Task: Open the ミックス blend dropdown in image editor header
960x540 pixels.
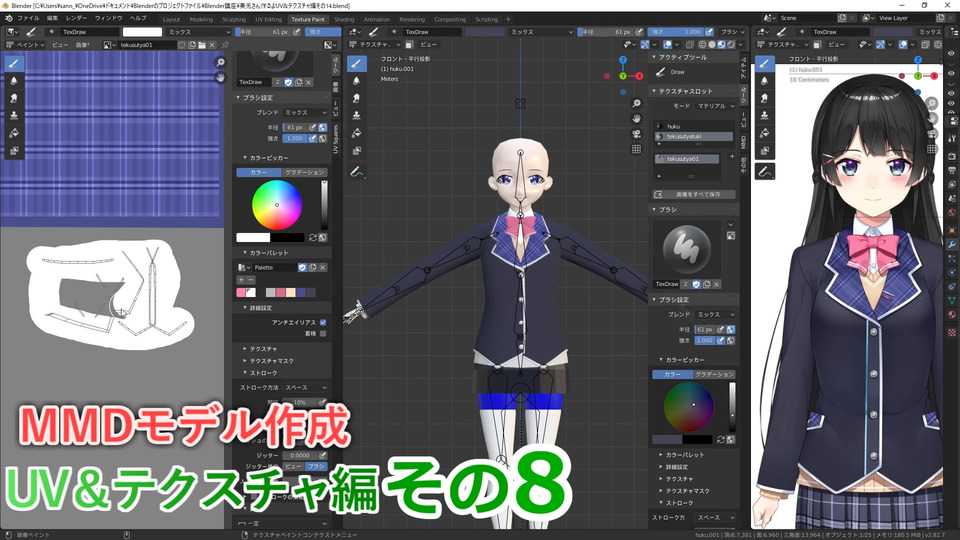Action: (x=198, y=32)
